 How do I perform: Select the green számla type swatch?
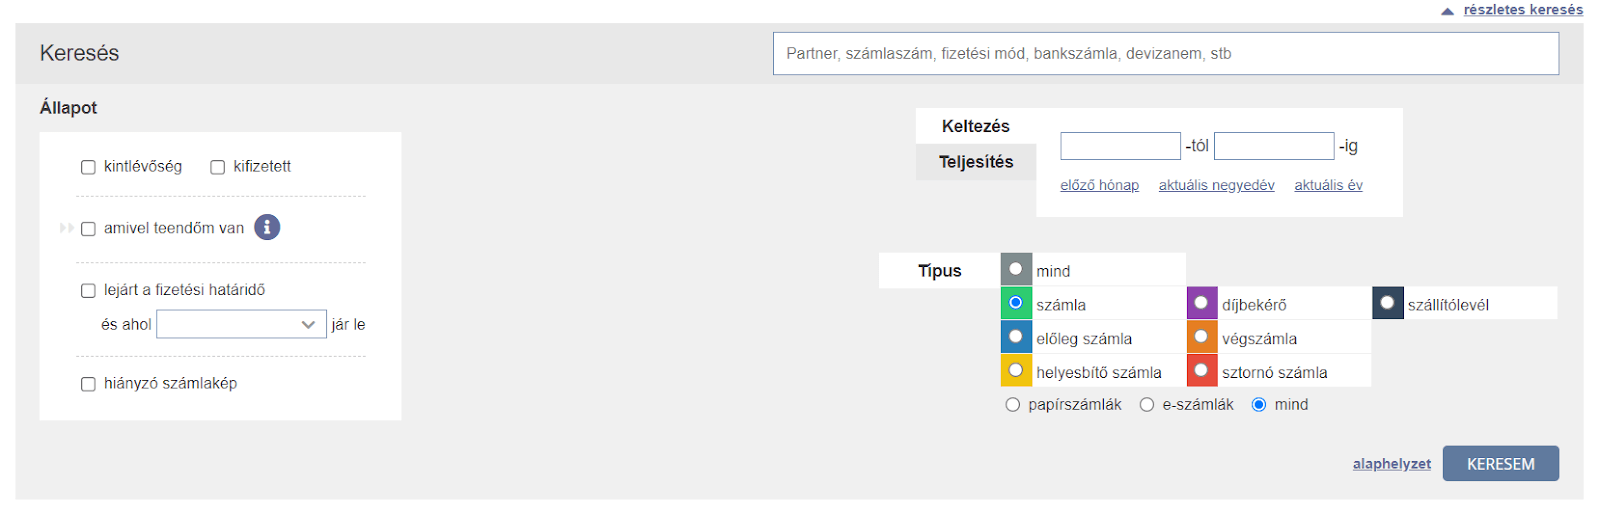coord(1016,303)
